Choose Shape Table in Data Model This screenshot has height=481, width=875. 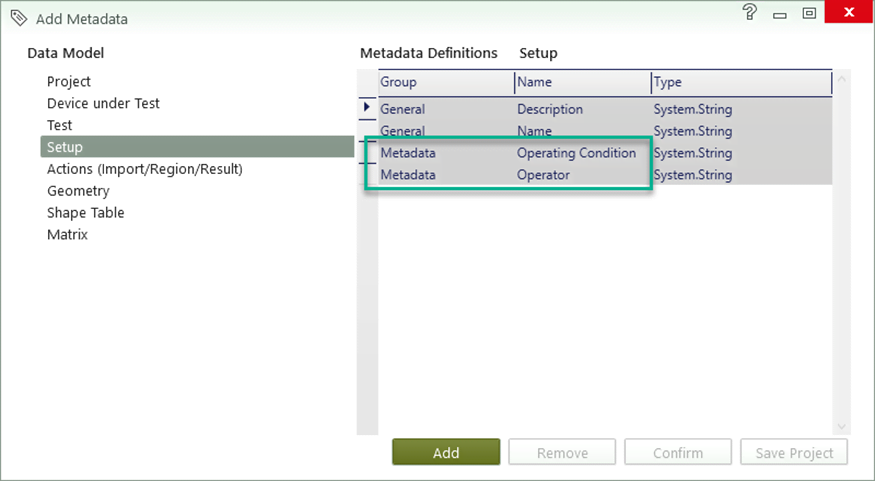point(86,213)
